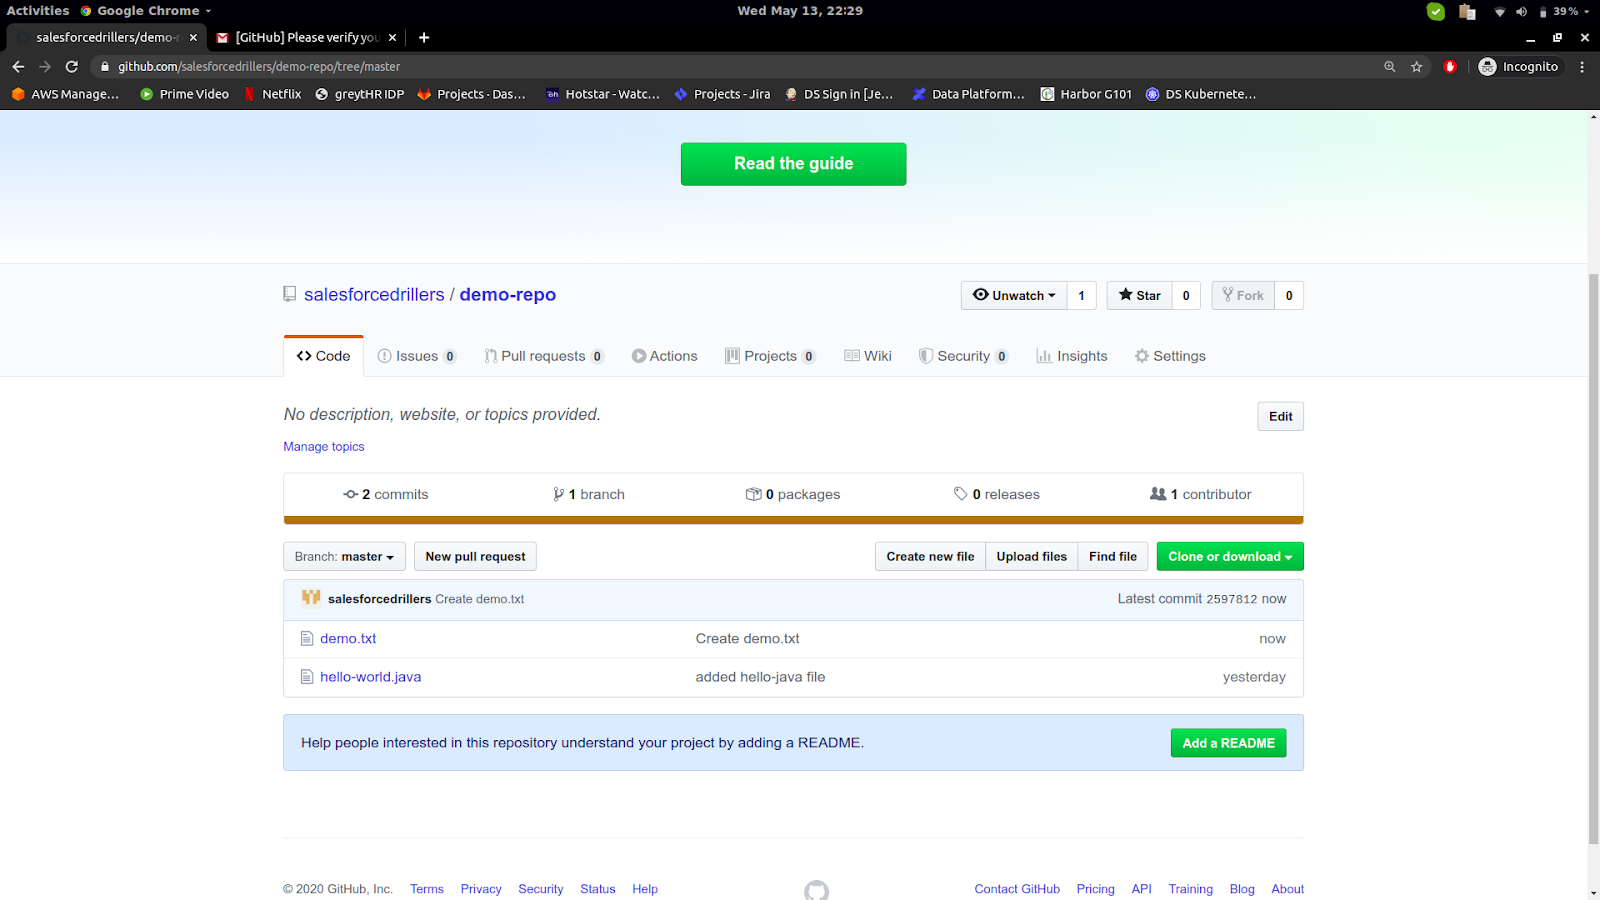Open the Projects - Jira bookmark
The height and width of the screenshot is (900, 1600).
click(722, 94)
